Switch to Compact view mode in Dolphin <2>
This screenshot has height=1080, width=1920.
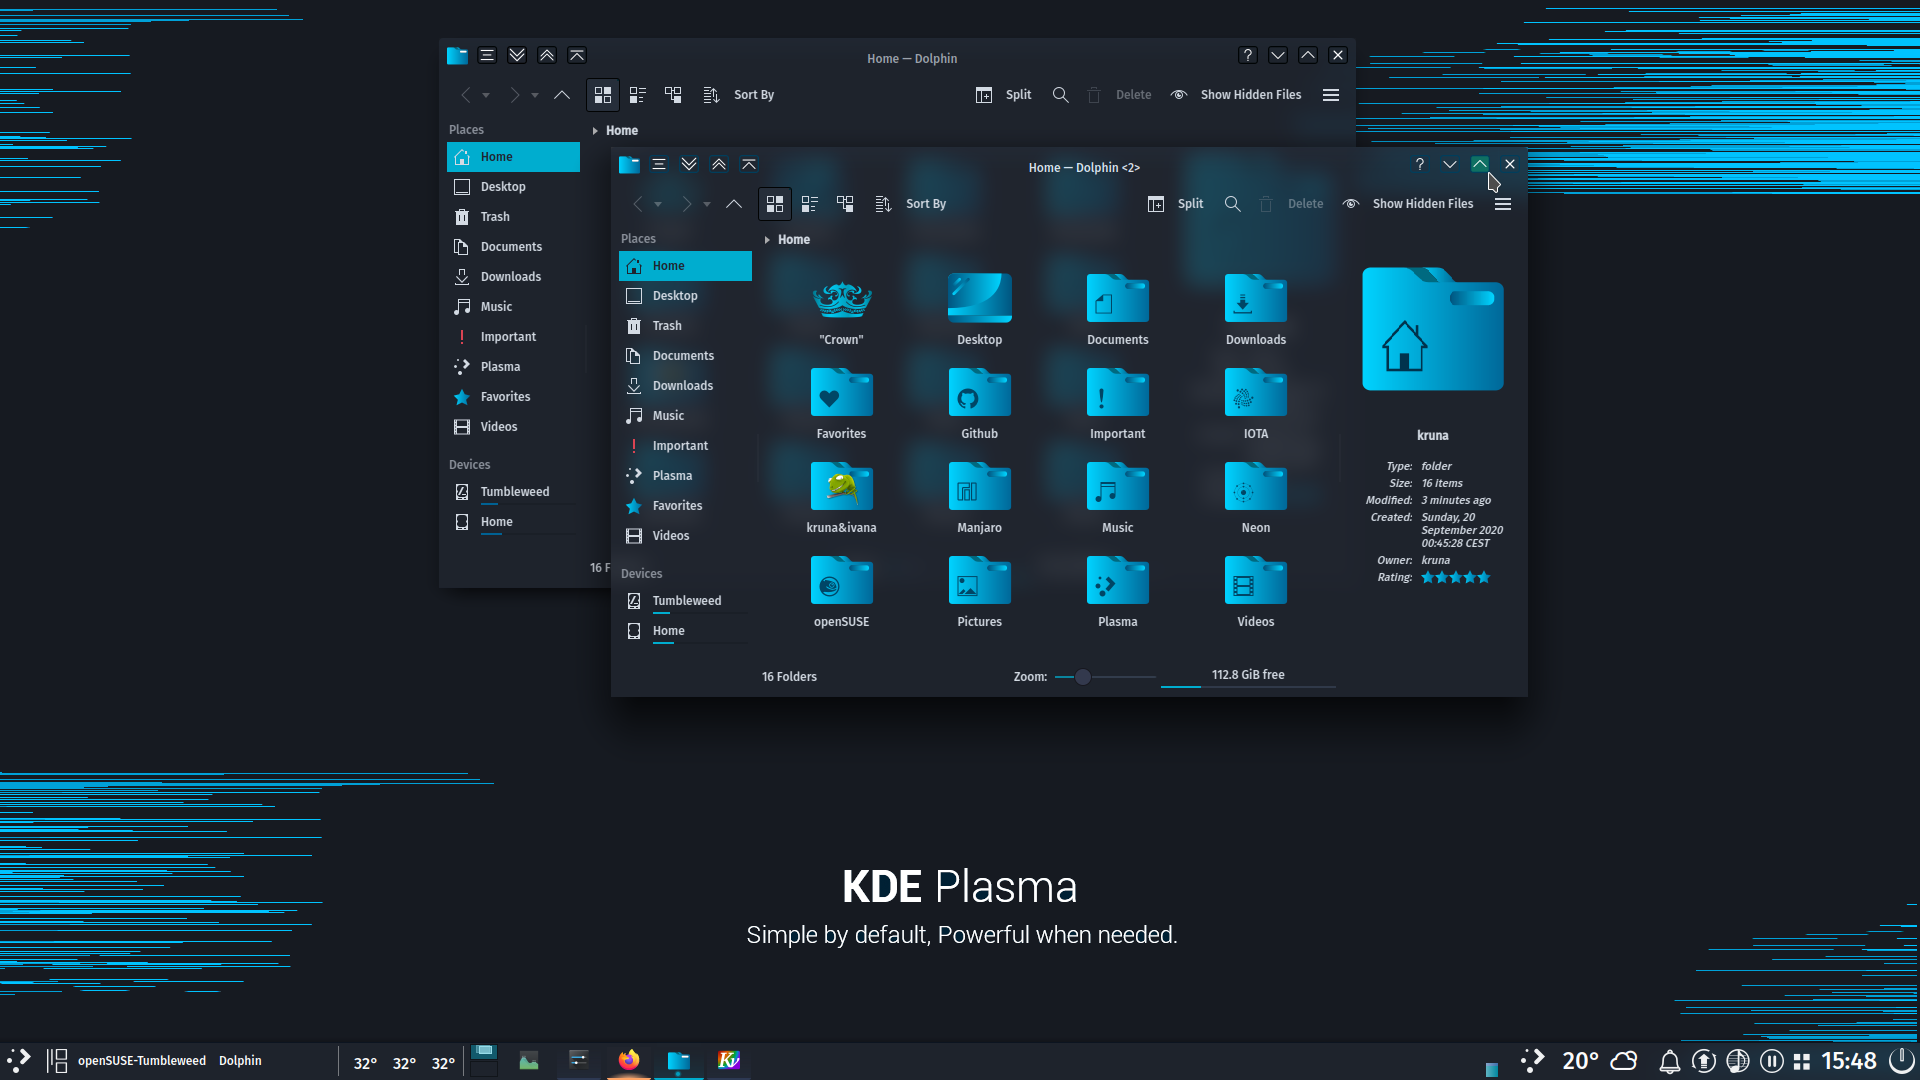(x=810, y=204)
